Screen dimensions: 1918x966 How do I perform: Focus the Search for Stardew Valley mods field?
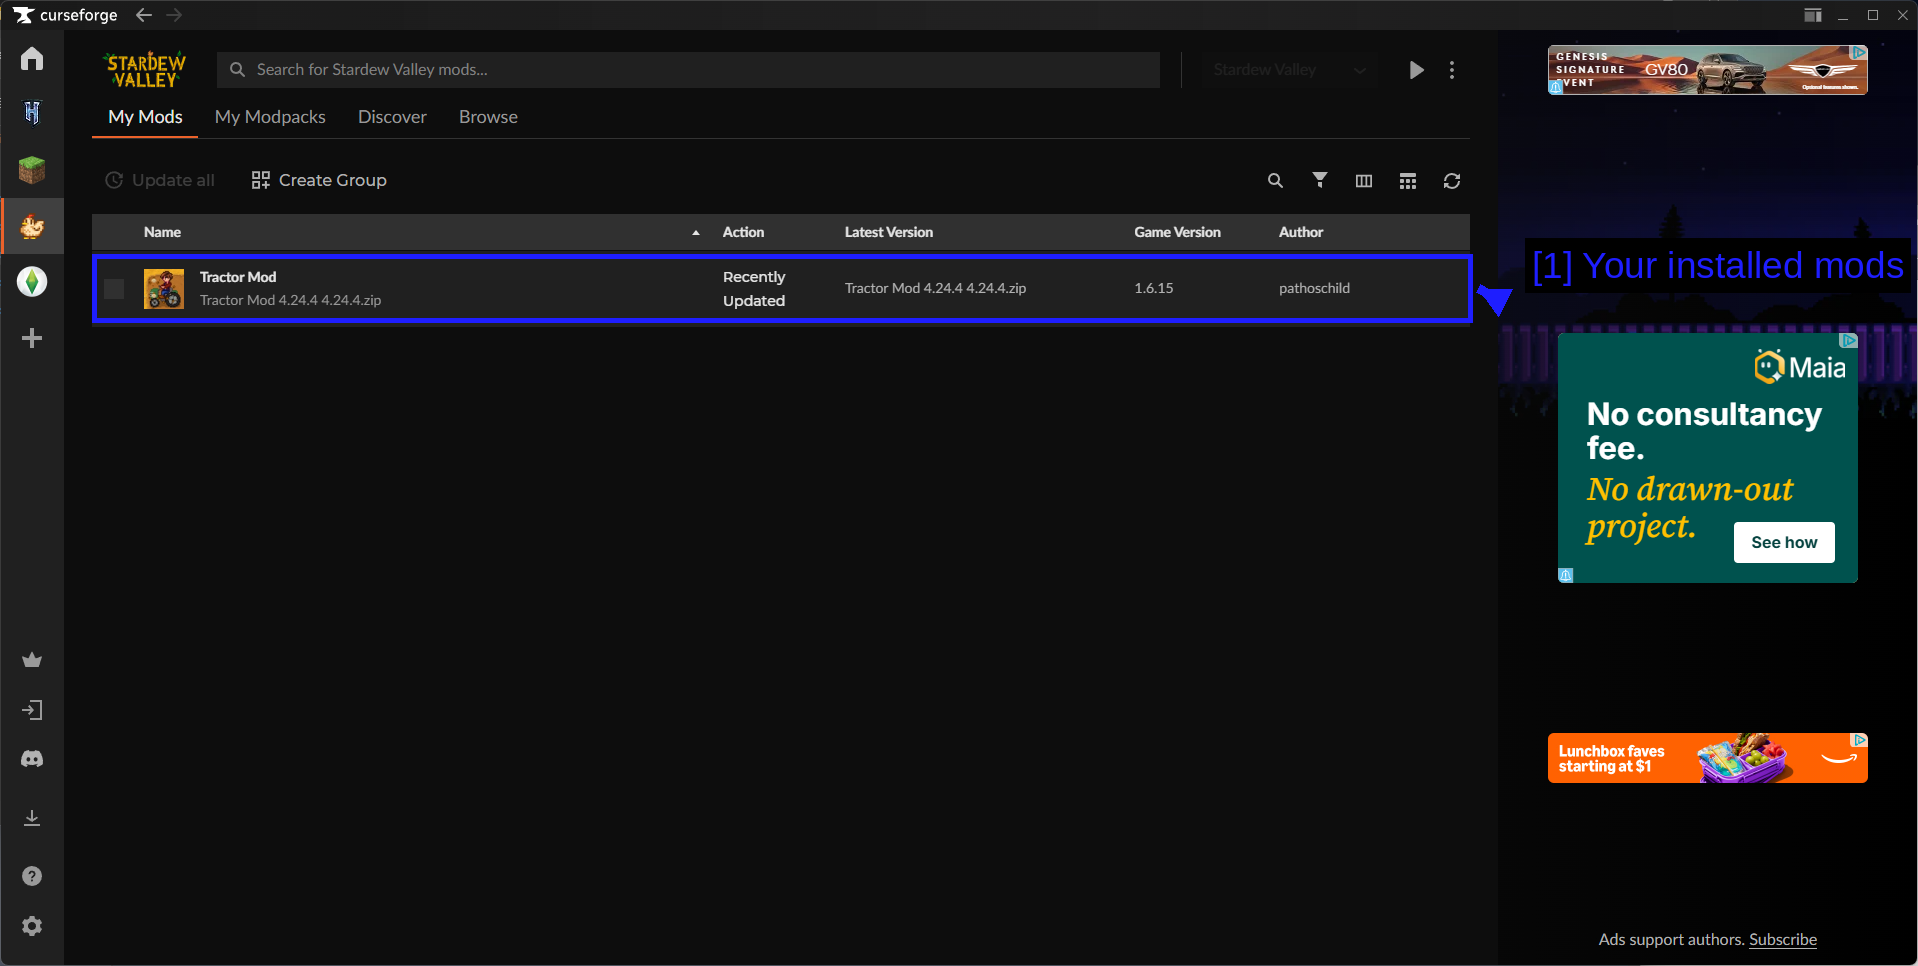point(689,70)
